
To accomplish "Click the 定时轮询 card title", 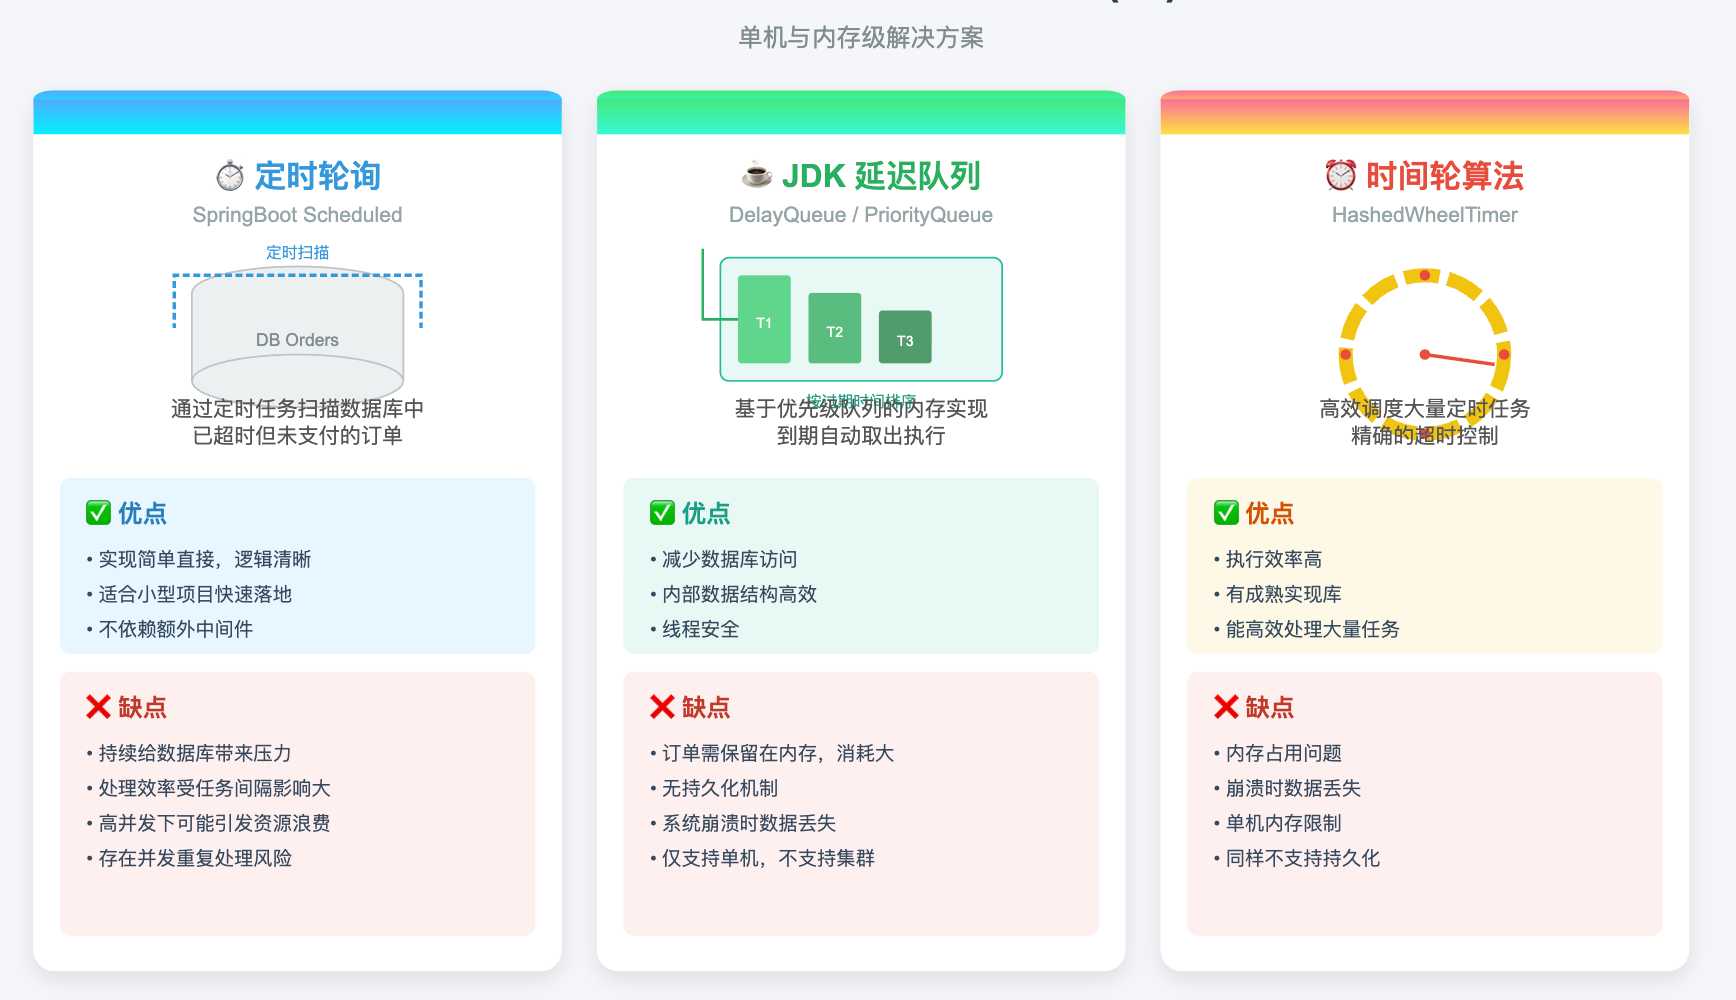I will point(317,176).
